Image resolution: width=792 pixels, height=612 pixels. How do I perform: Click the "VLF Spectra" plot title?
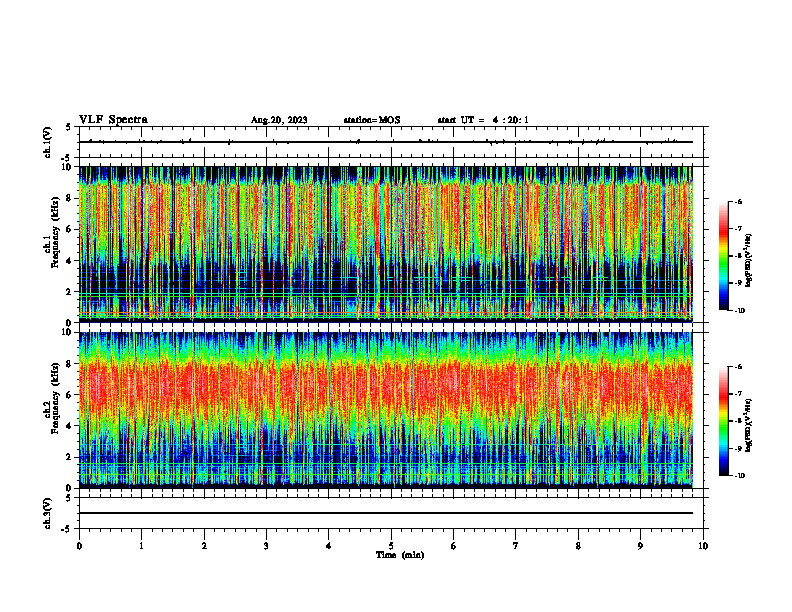tap(113, 120)
